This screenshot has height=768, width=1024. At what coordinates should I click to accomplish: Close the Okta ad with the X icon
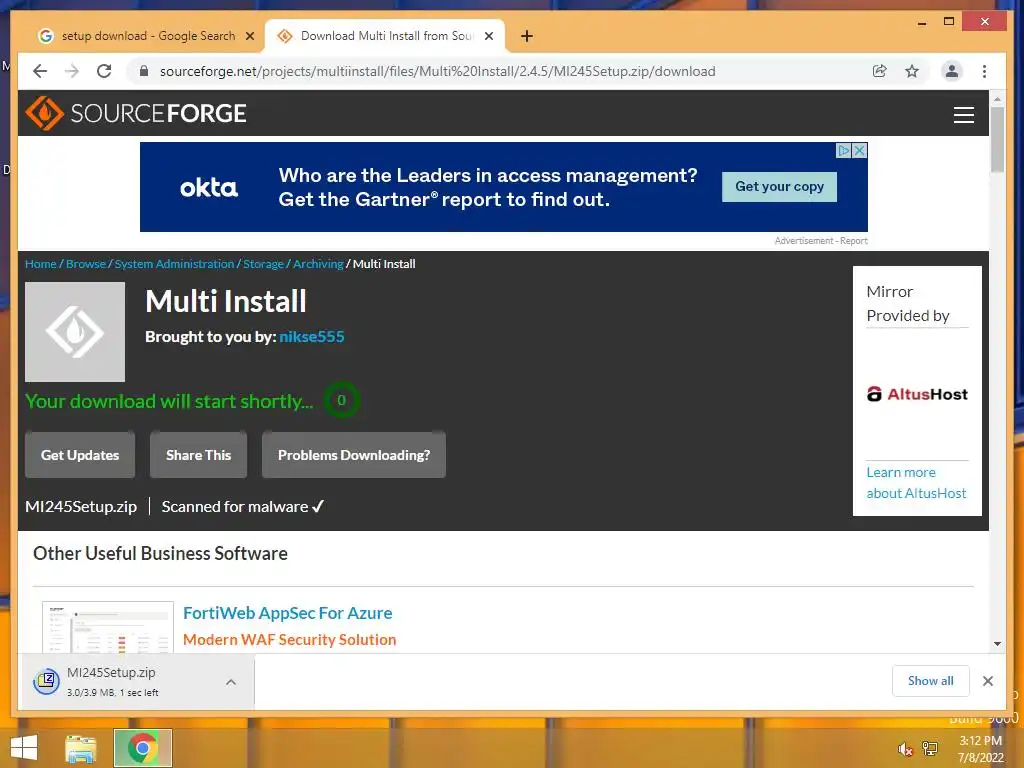coord(859,150)
